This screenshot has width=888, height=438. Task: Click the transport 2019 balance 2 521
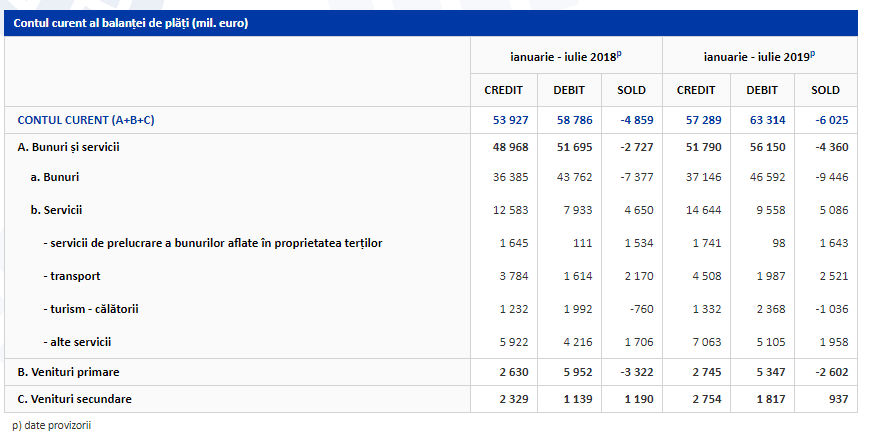click(834, 277)
